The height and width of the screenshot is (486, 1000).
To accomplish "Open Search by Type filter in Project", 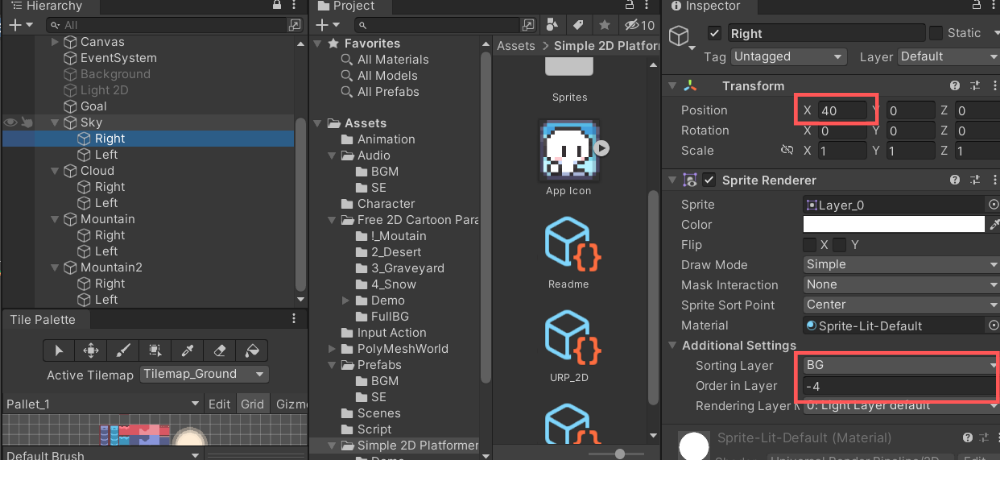I will point(553,24).
